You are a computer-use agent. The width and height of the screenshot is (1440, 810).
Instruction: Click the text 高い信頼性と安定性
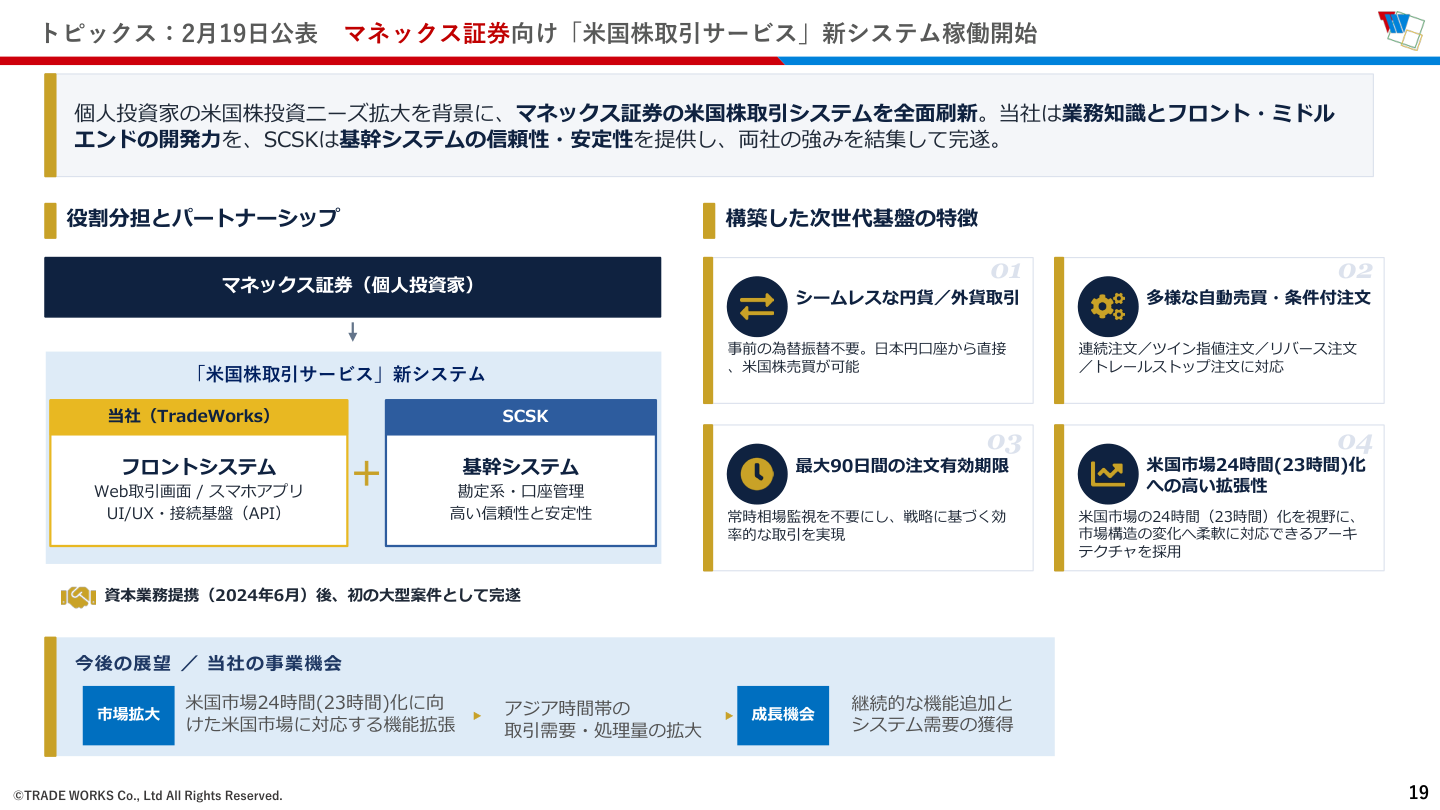[x=521, y=513]
